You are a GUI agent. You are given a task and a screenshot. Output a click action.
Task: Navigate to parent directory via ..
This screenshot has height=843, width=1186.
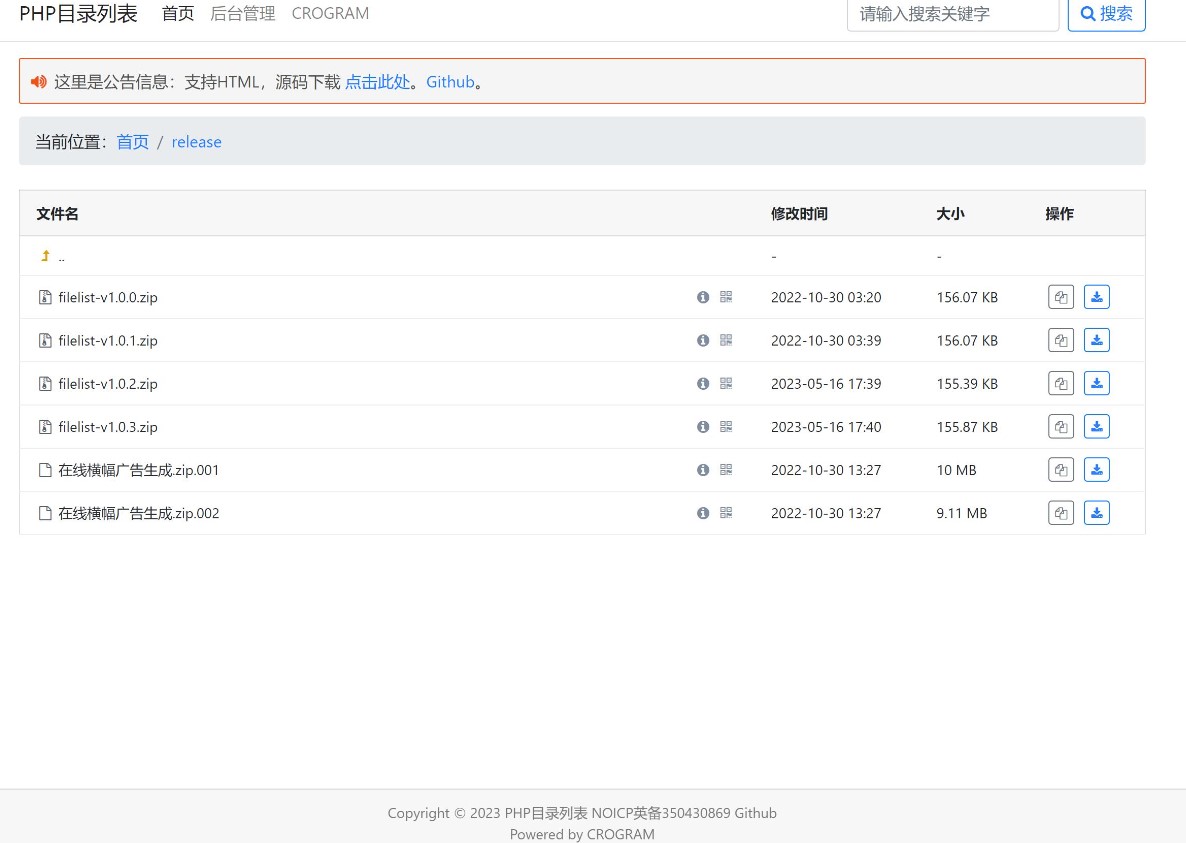(52, 256)
